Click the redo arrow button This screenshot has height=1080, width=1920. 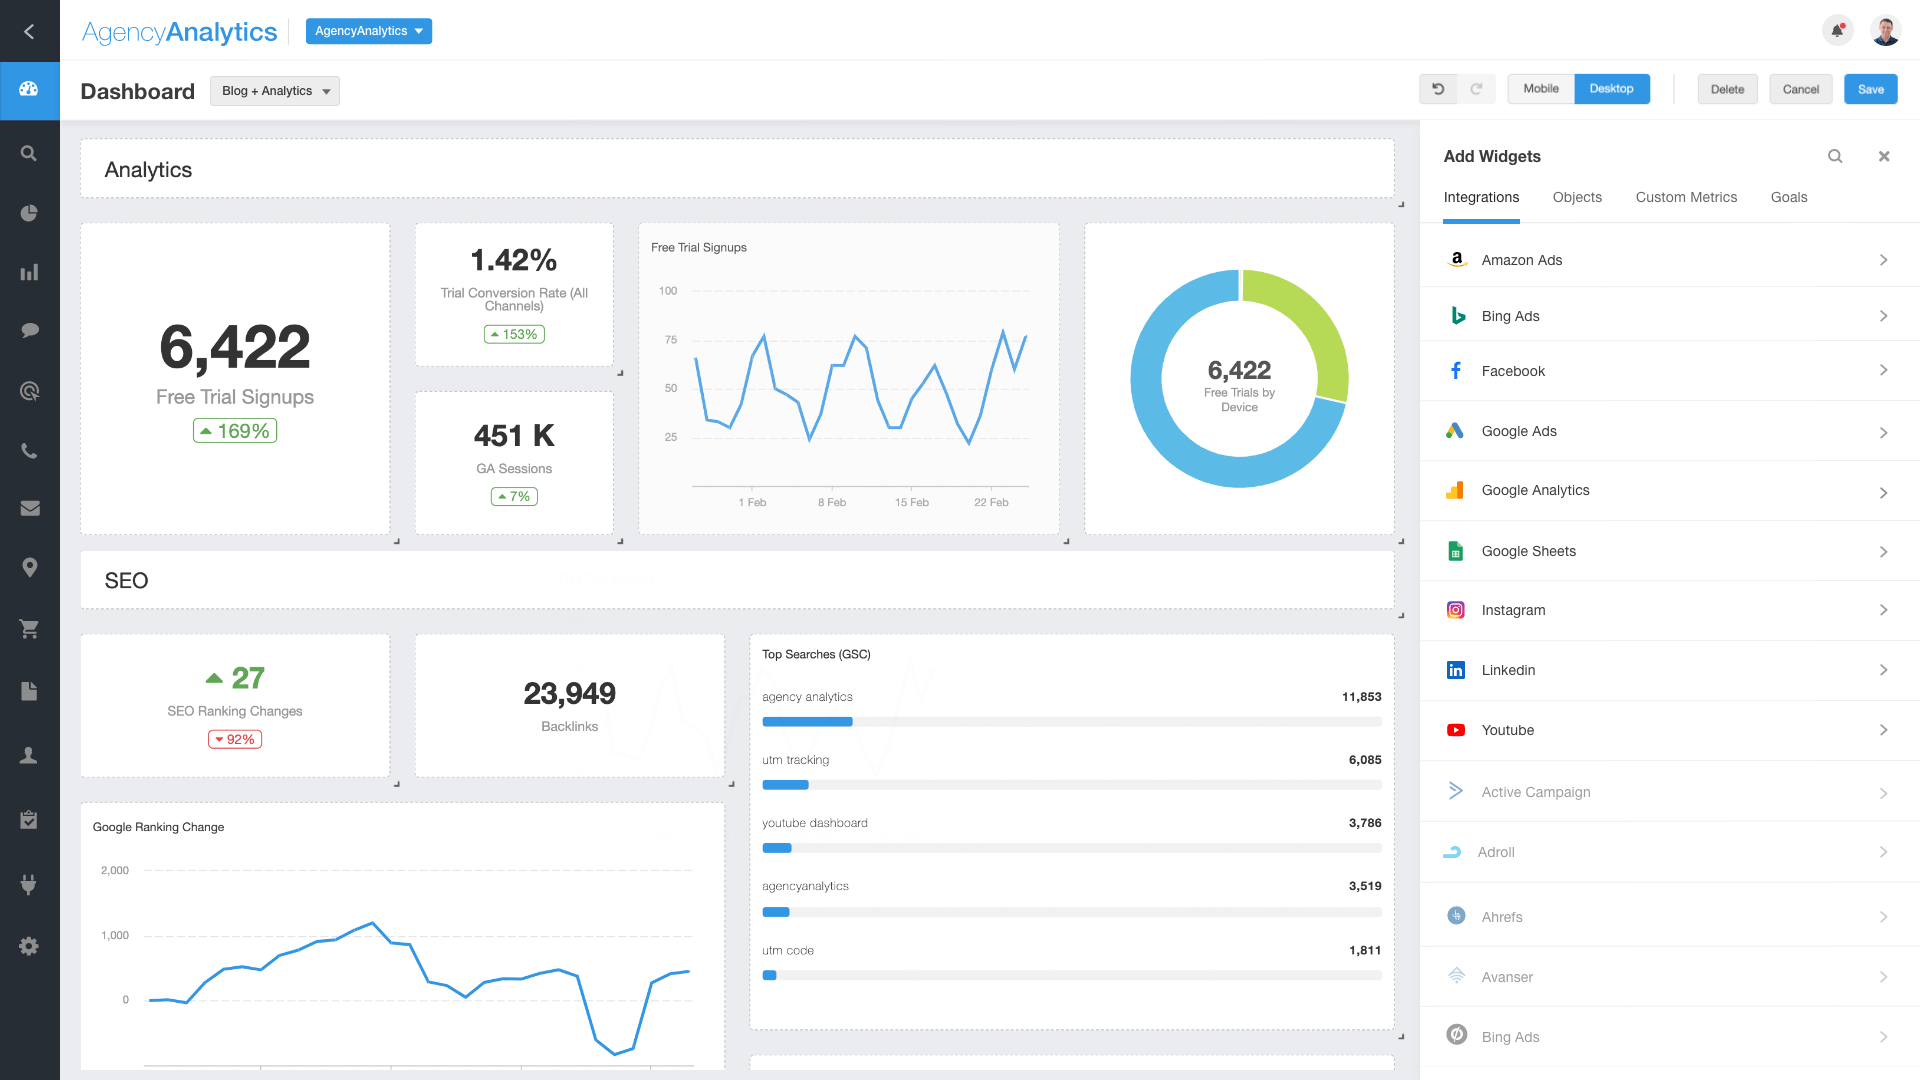[1476, 89]
